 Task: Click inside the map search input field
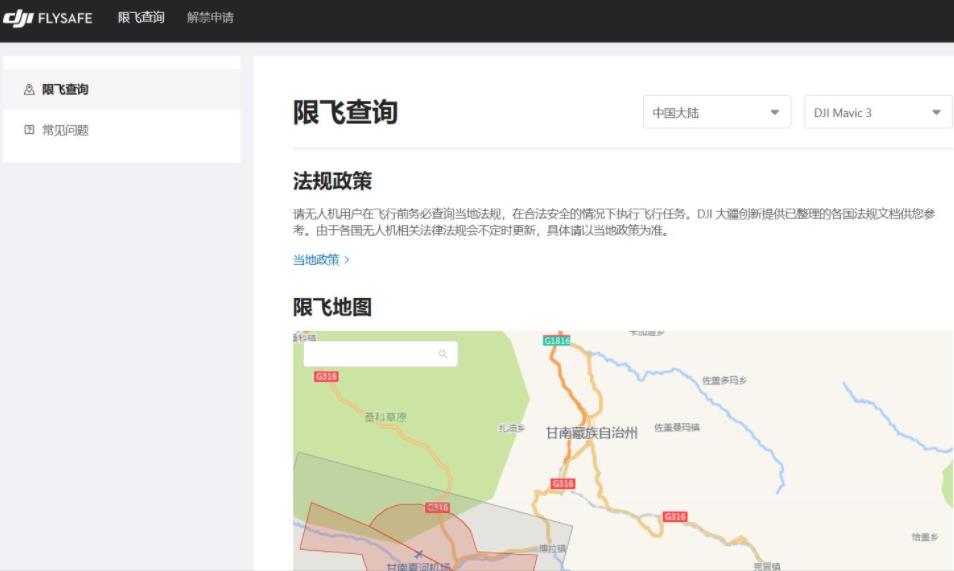[x=370, y=354]
